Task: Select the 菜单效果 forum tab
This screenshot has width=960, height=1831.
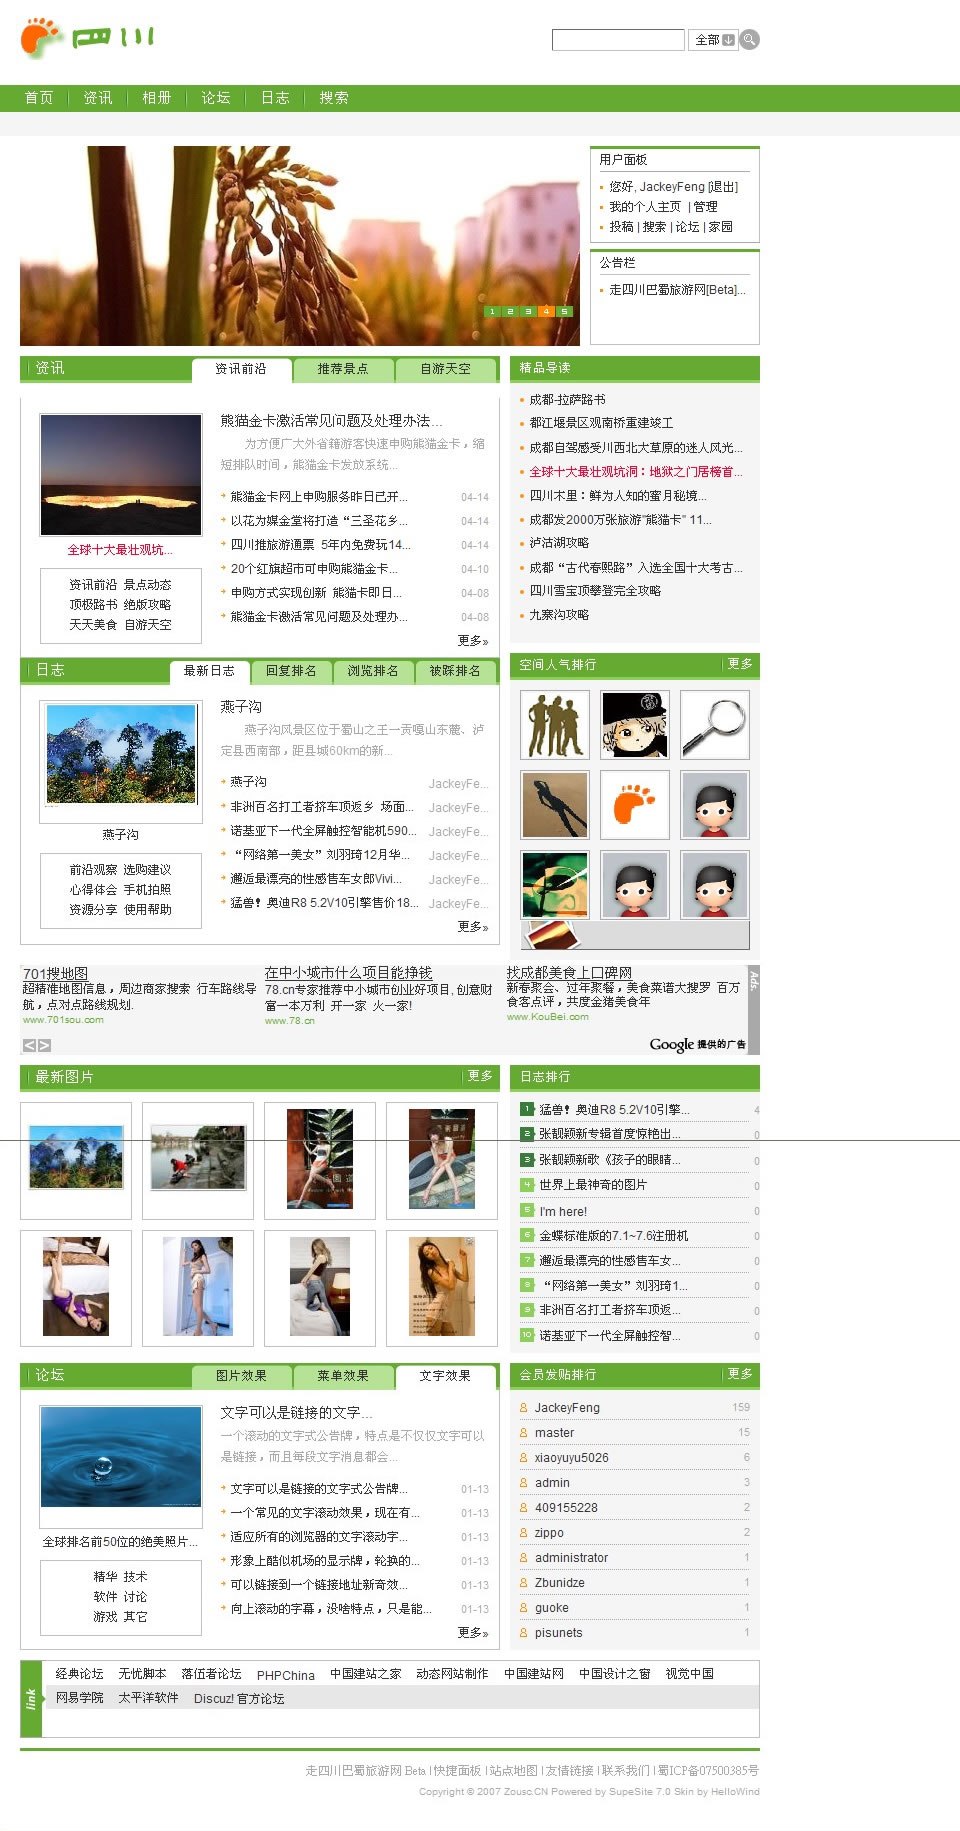Action: coord(343,1376)
